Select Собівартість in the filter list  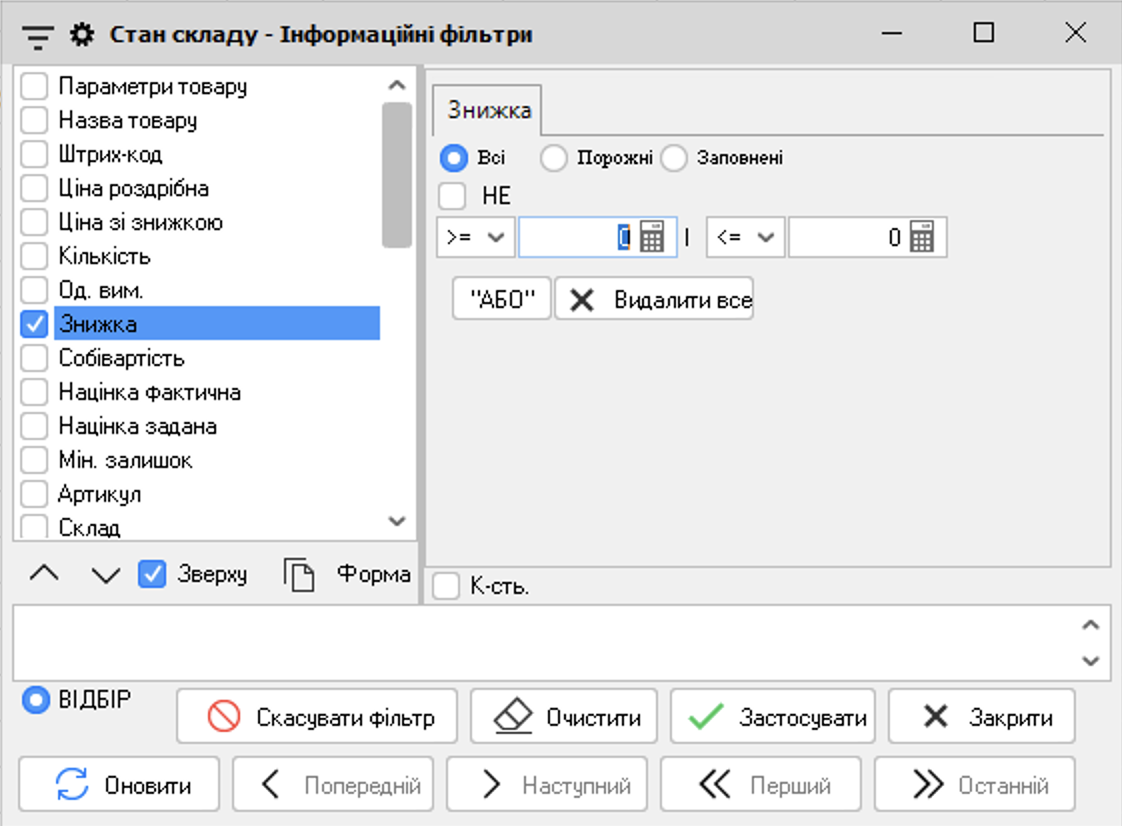[121, 358]
